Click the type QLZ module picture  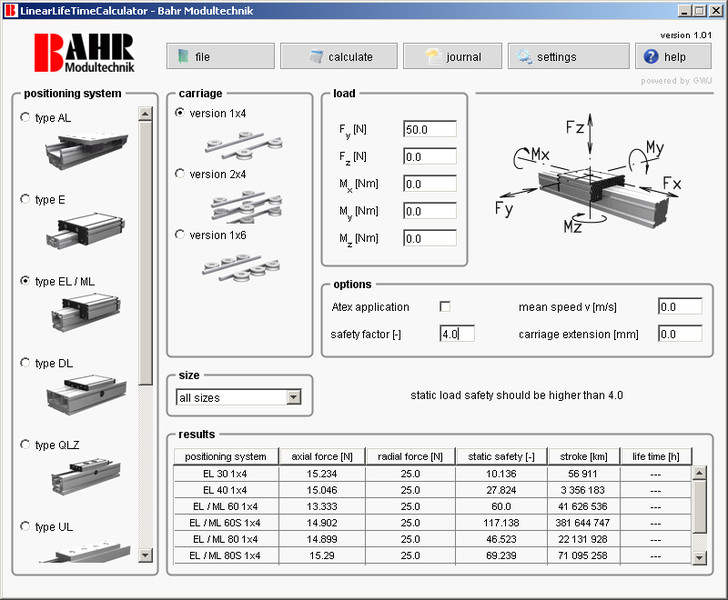[80, 477]
